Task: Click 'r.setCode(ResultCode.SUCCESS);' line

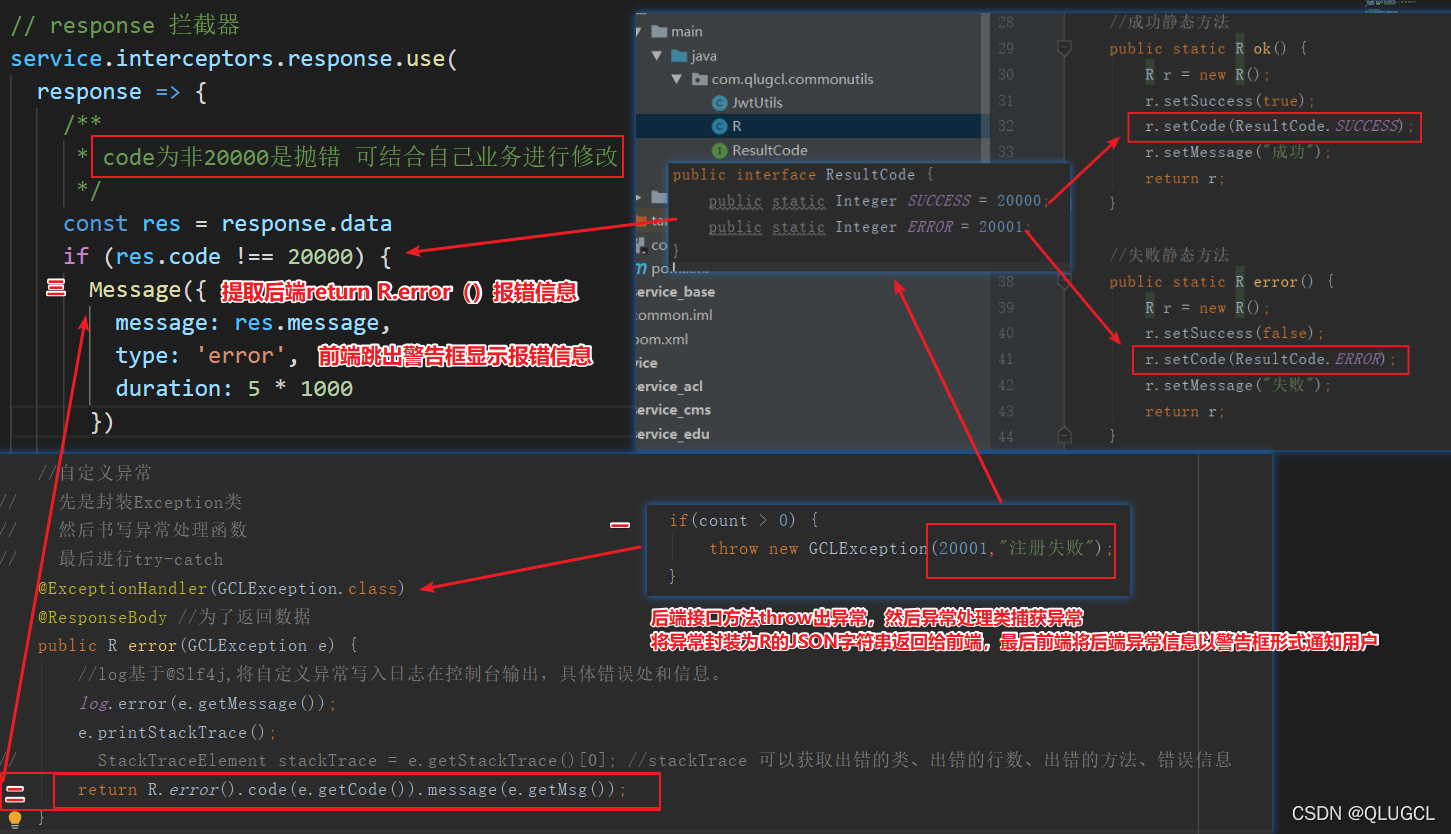Action: click(1280, 127)
